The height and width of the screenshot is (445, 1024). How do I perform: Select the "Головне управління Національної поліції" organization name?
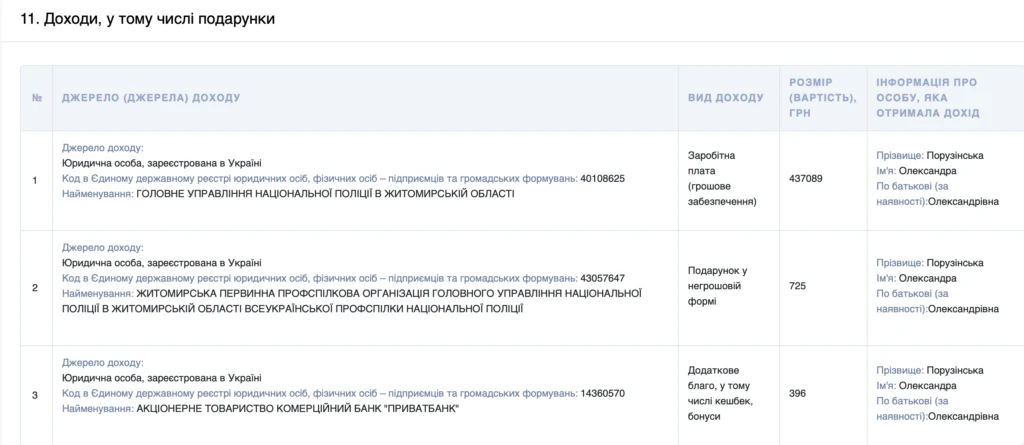(x=325, y=194)
